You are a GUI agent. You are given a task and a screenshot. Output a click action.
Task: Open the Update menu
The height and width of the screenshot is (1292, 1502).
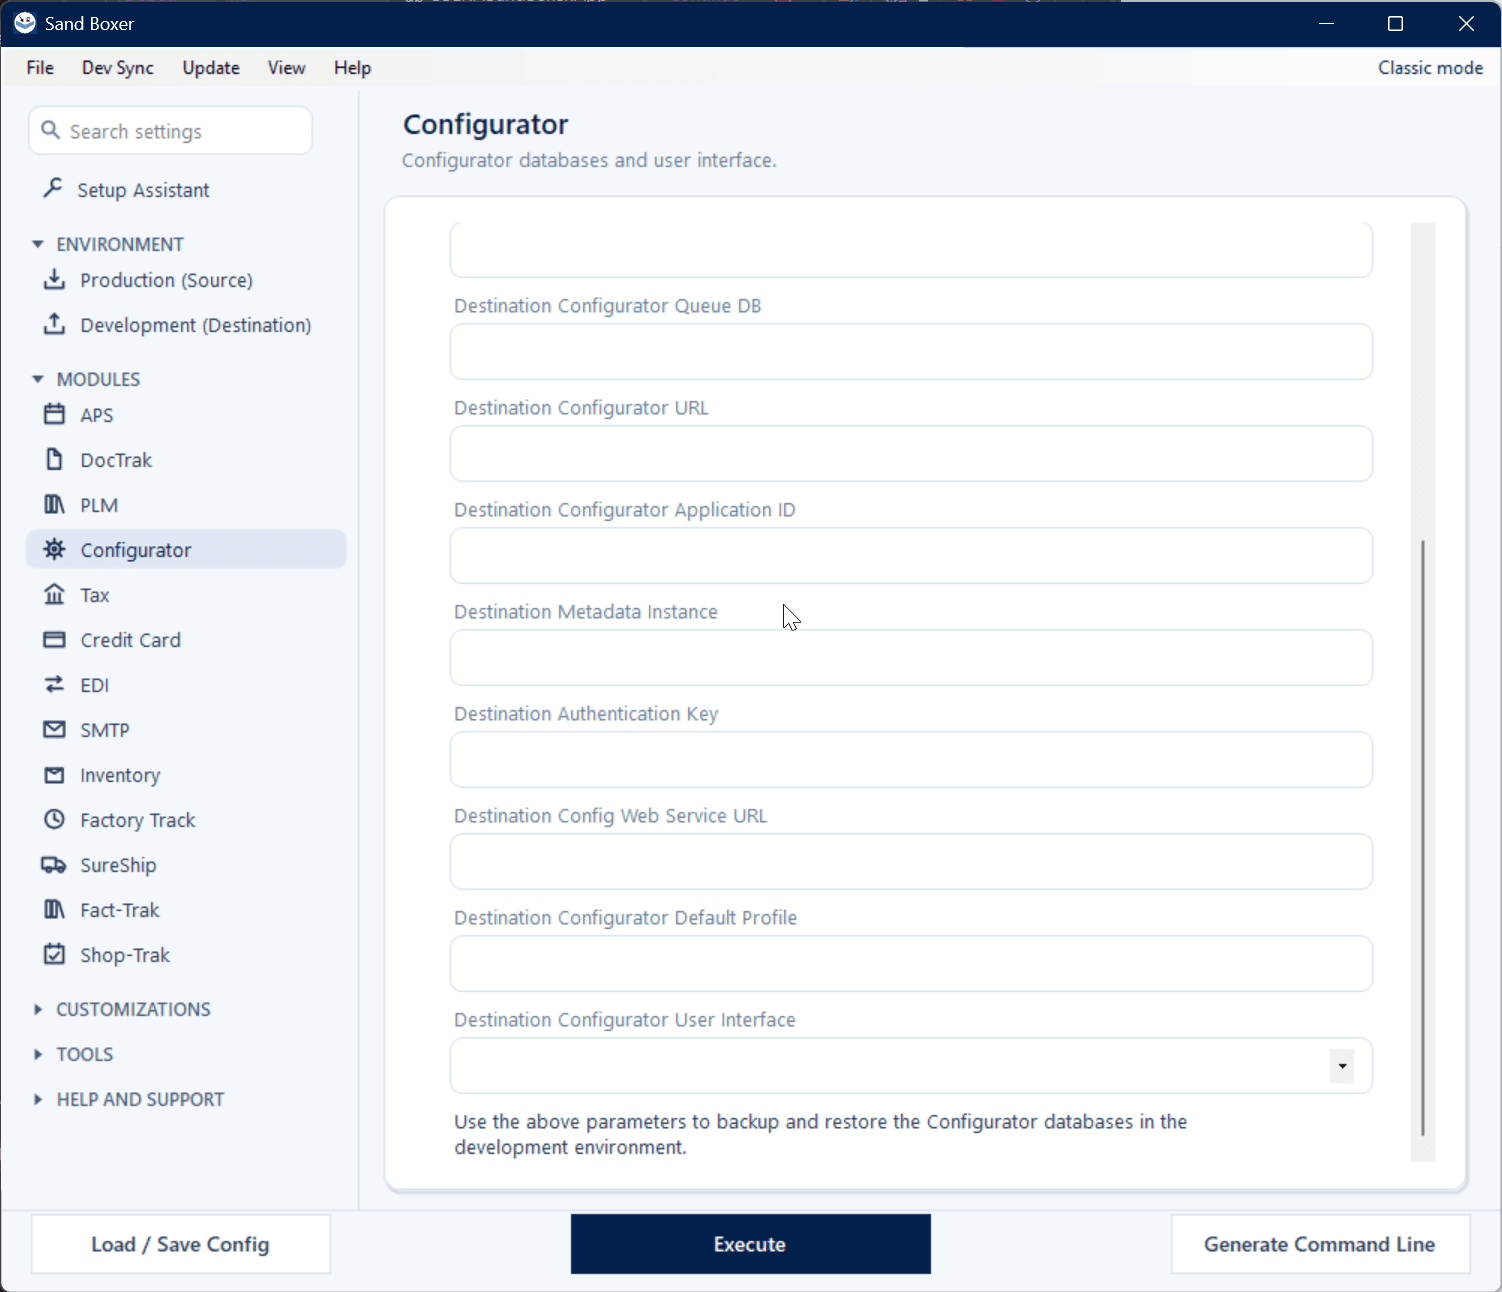coord(211,67)
